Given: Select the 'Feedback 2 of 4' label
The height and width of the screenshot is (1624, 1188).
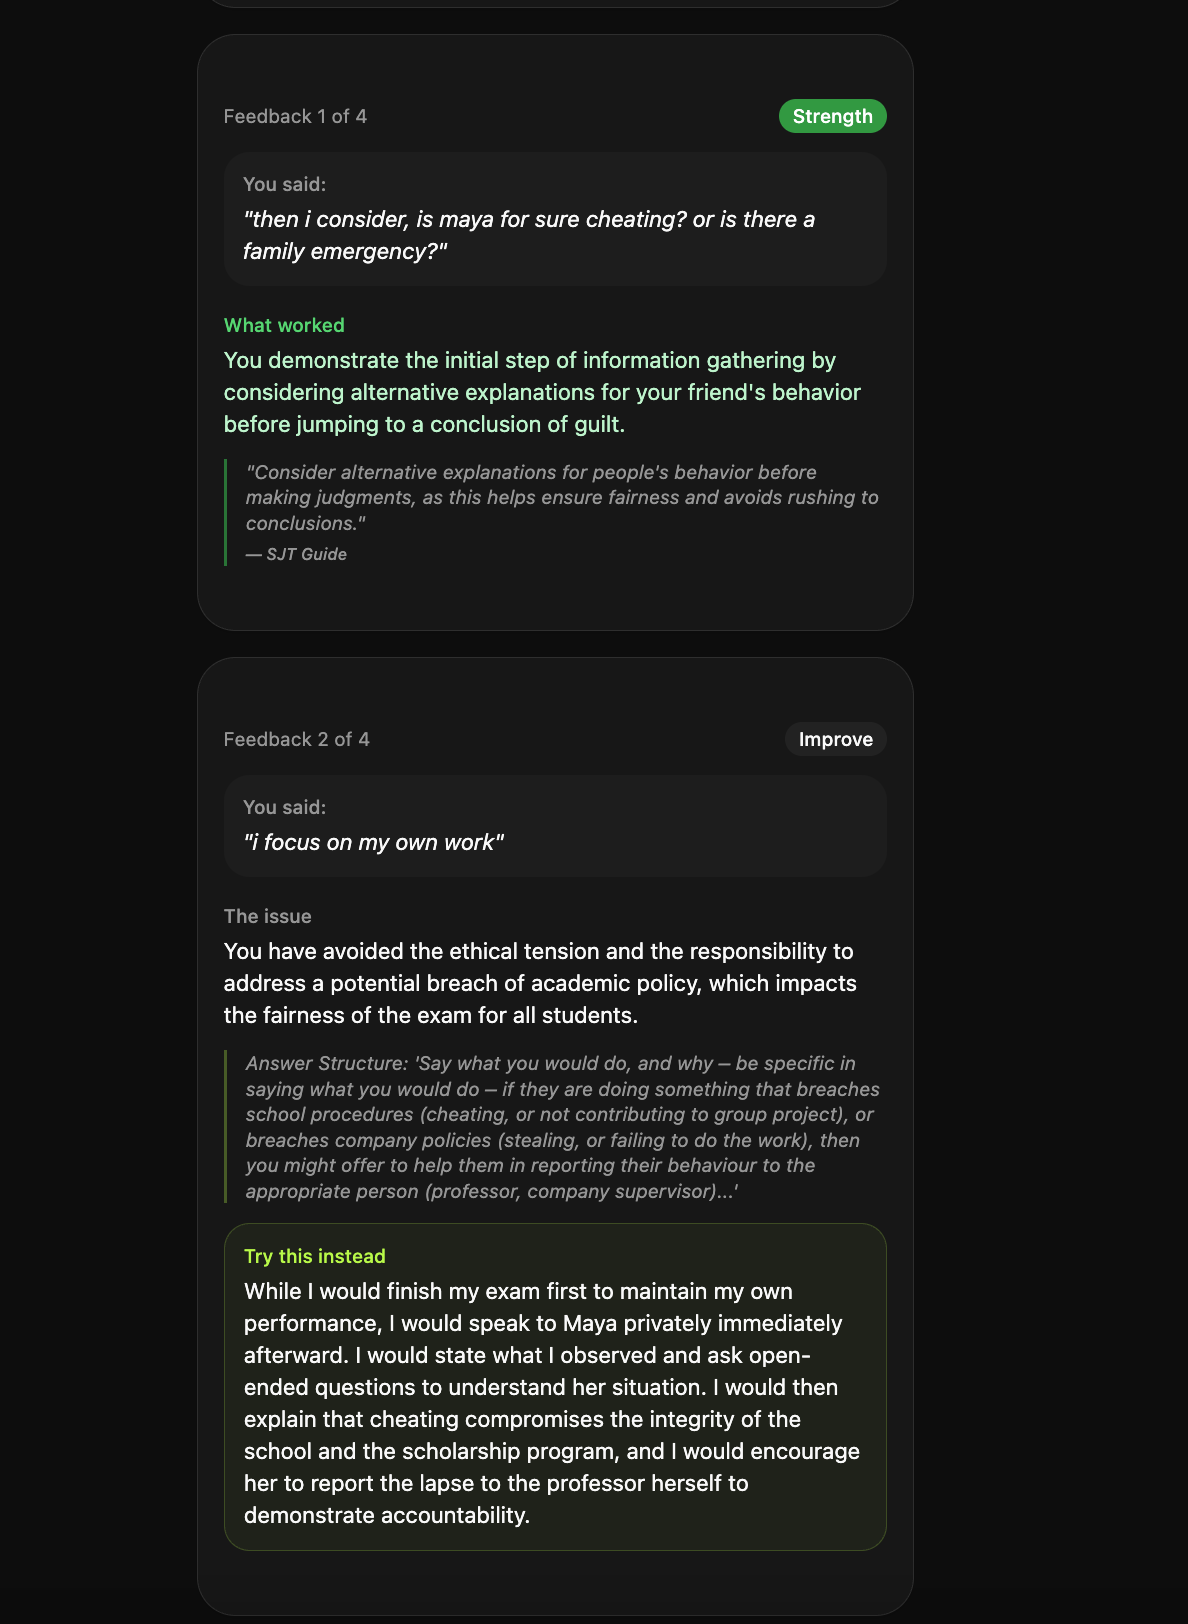Looking at the screenshot, I should coord(296,739).
